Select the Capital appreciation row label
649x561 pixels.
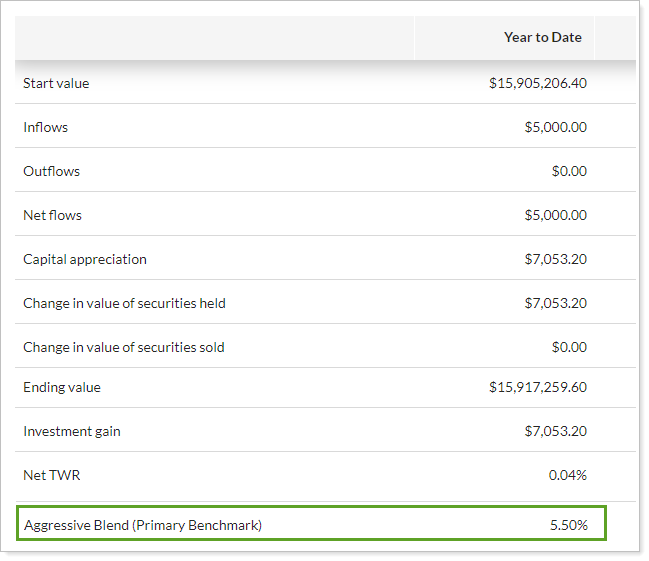(x=85, y=259)
